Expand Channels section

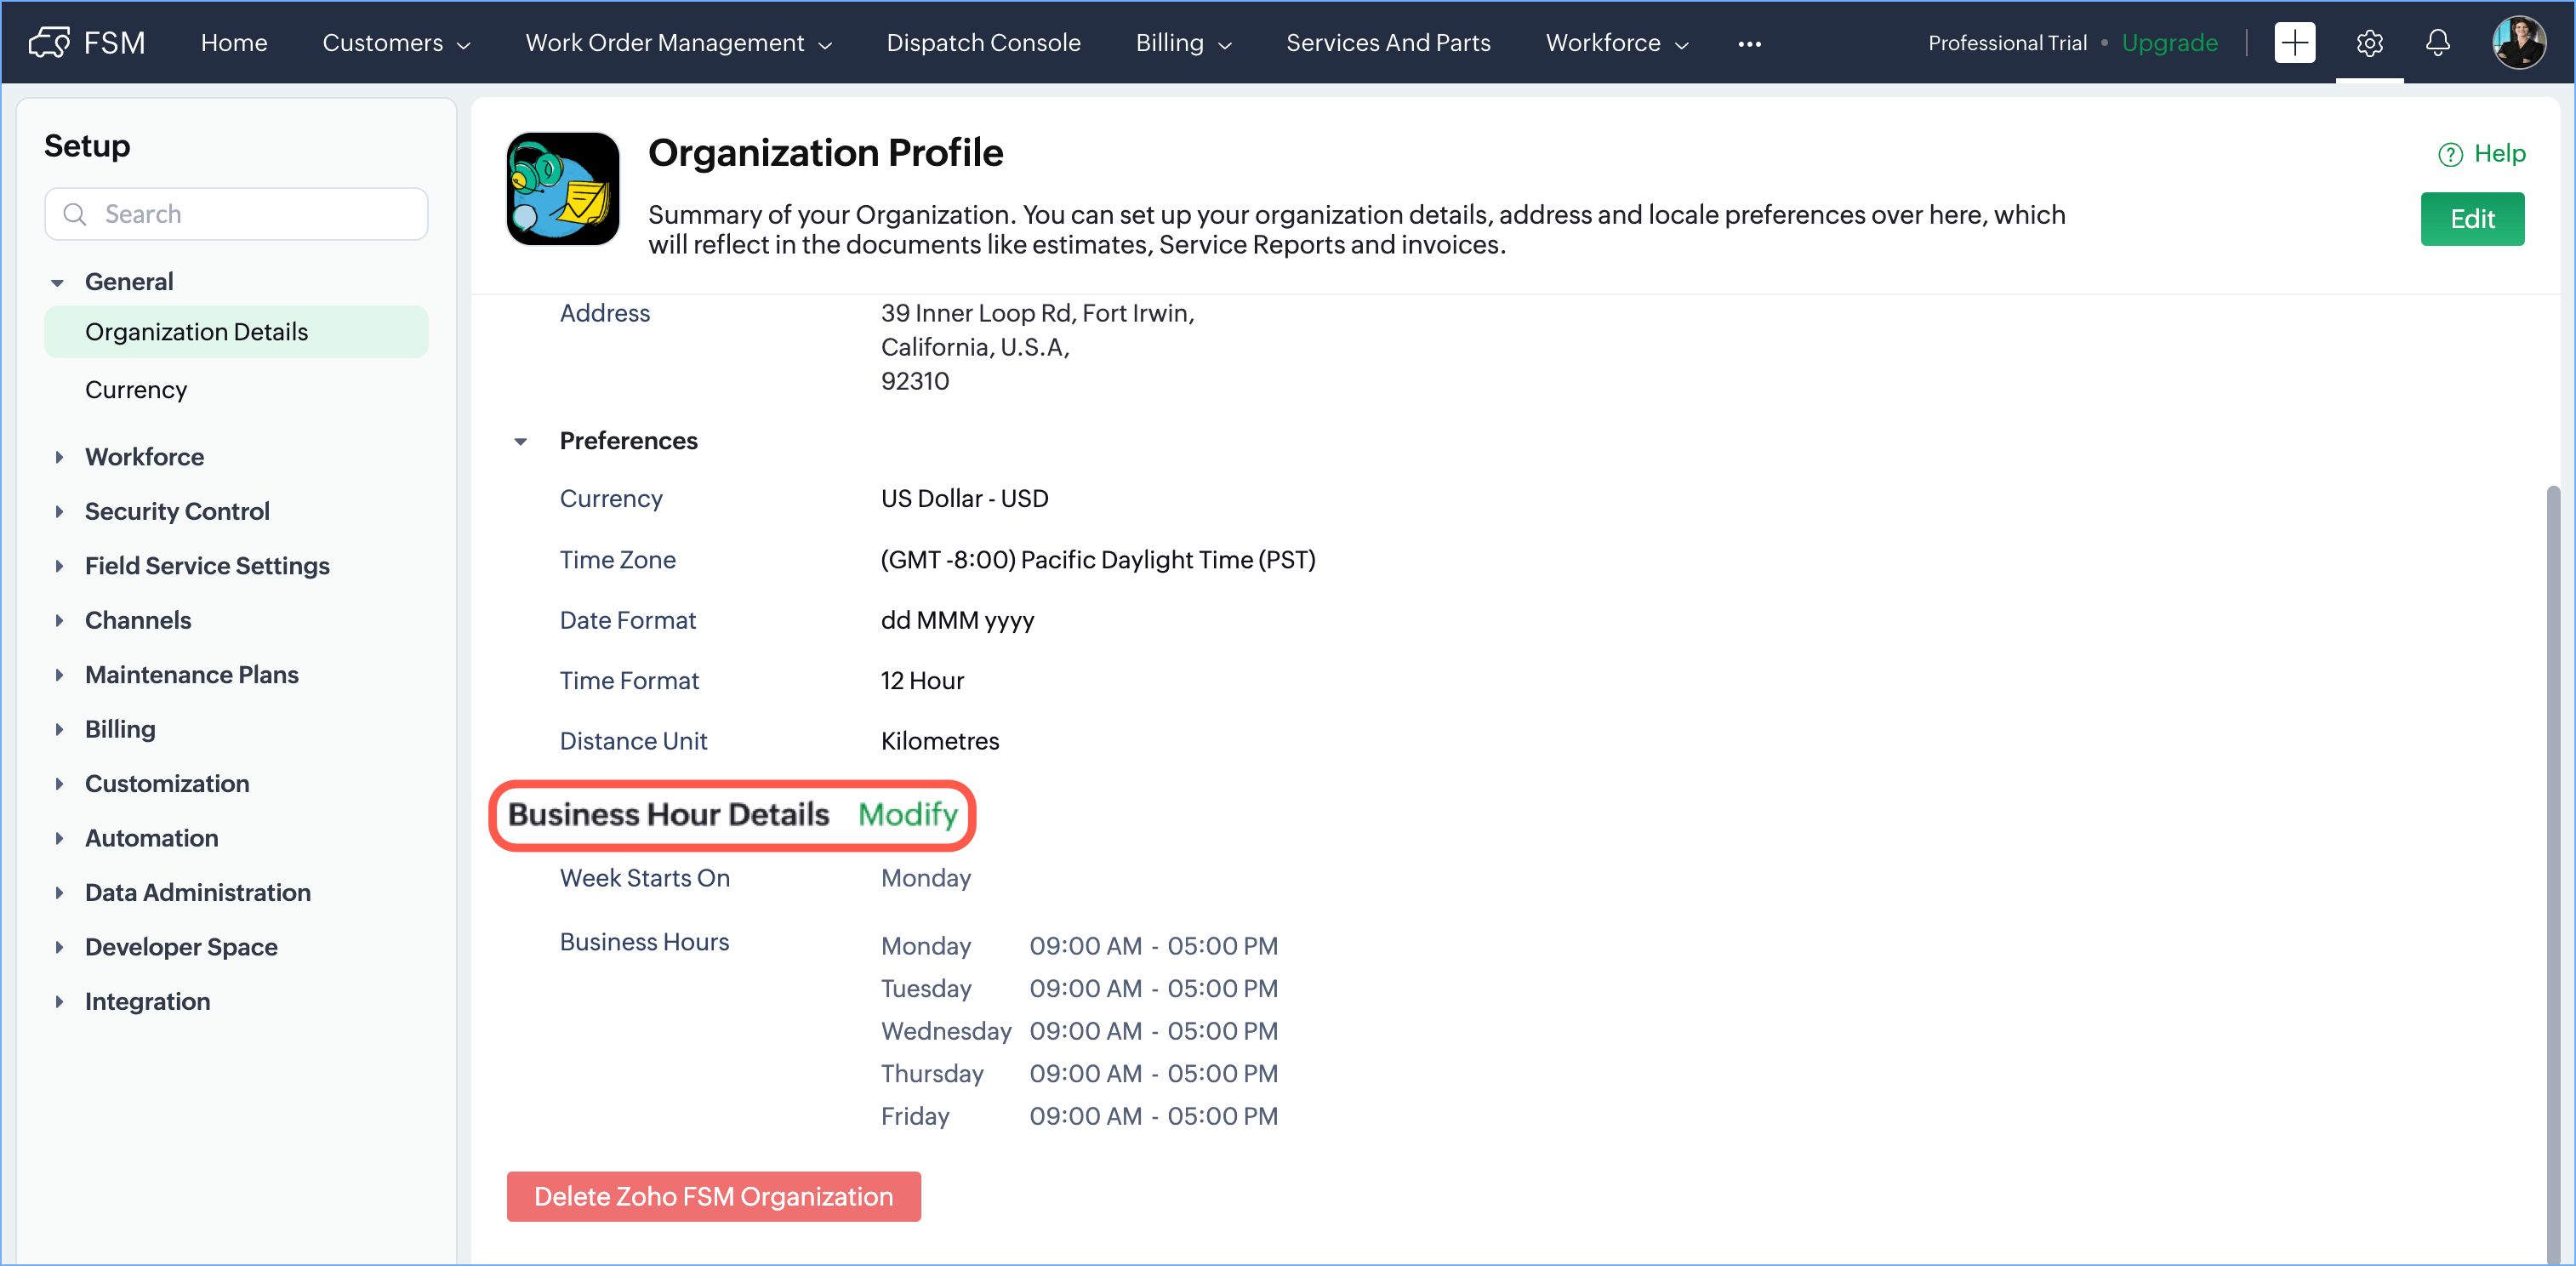click(x=59, y=620)
